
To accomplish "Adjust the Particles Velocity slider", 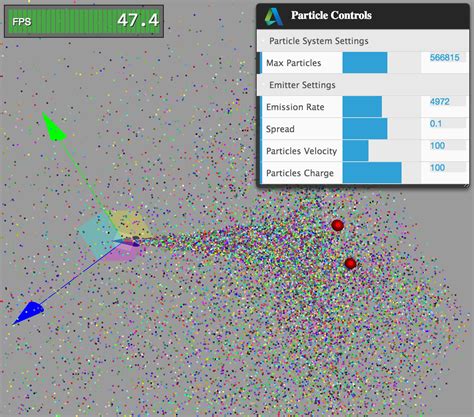I will click(381, 150).
